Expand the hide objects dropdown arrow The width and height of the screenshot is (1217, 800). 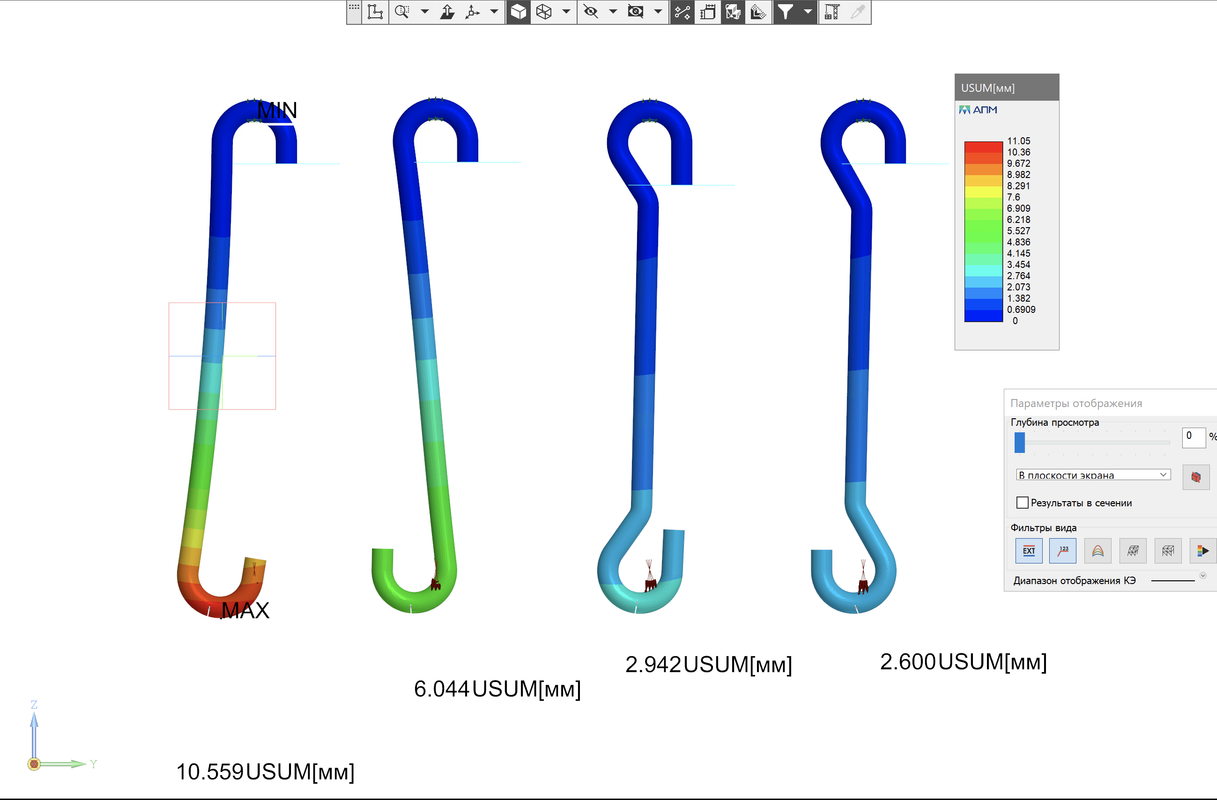click(612, 12)
